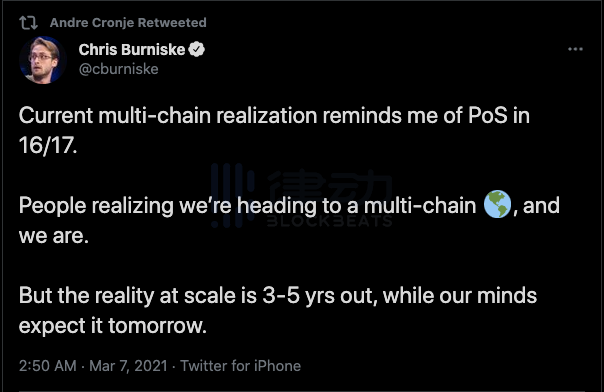Click the 'Current multi-chain realization' sentence

click(274, 116)
